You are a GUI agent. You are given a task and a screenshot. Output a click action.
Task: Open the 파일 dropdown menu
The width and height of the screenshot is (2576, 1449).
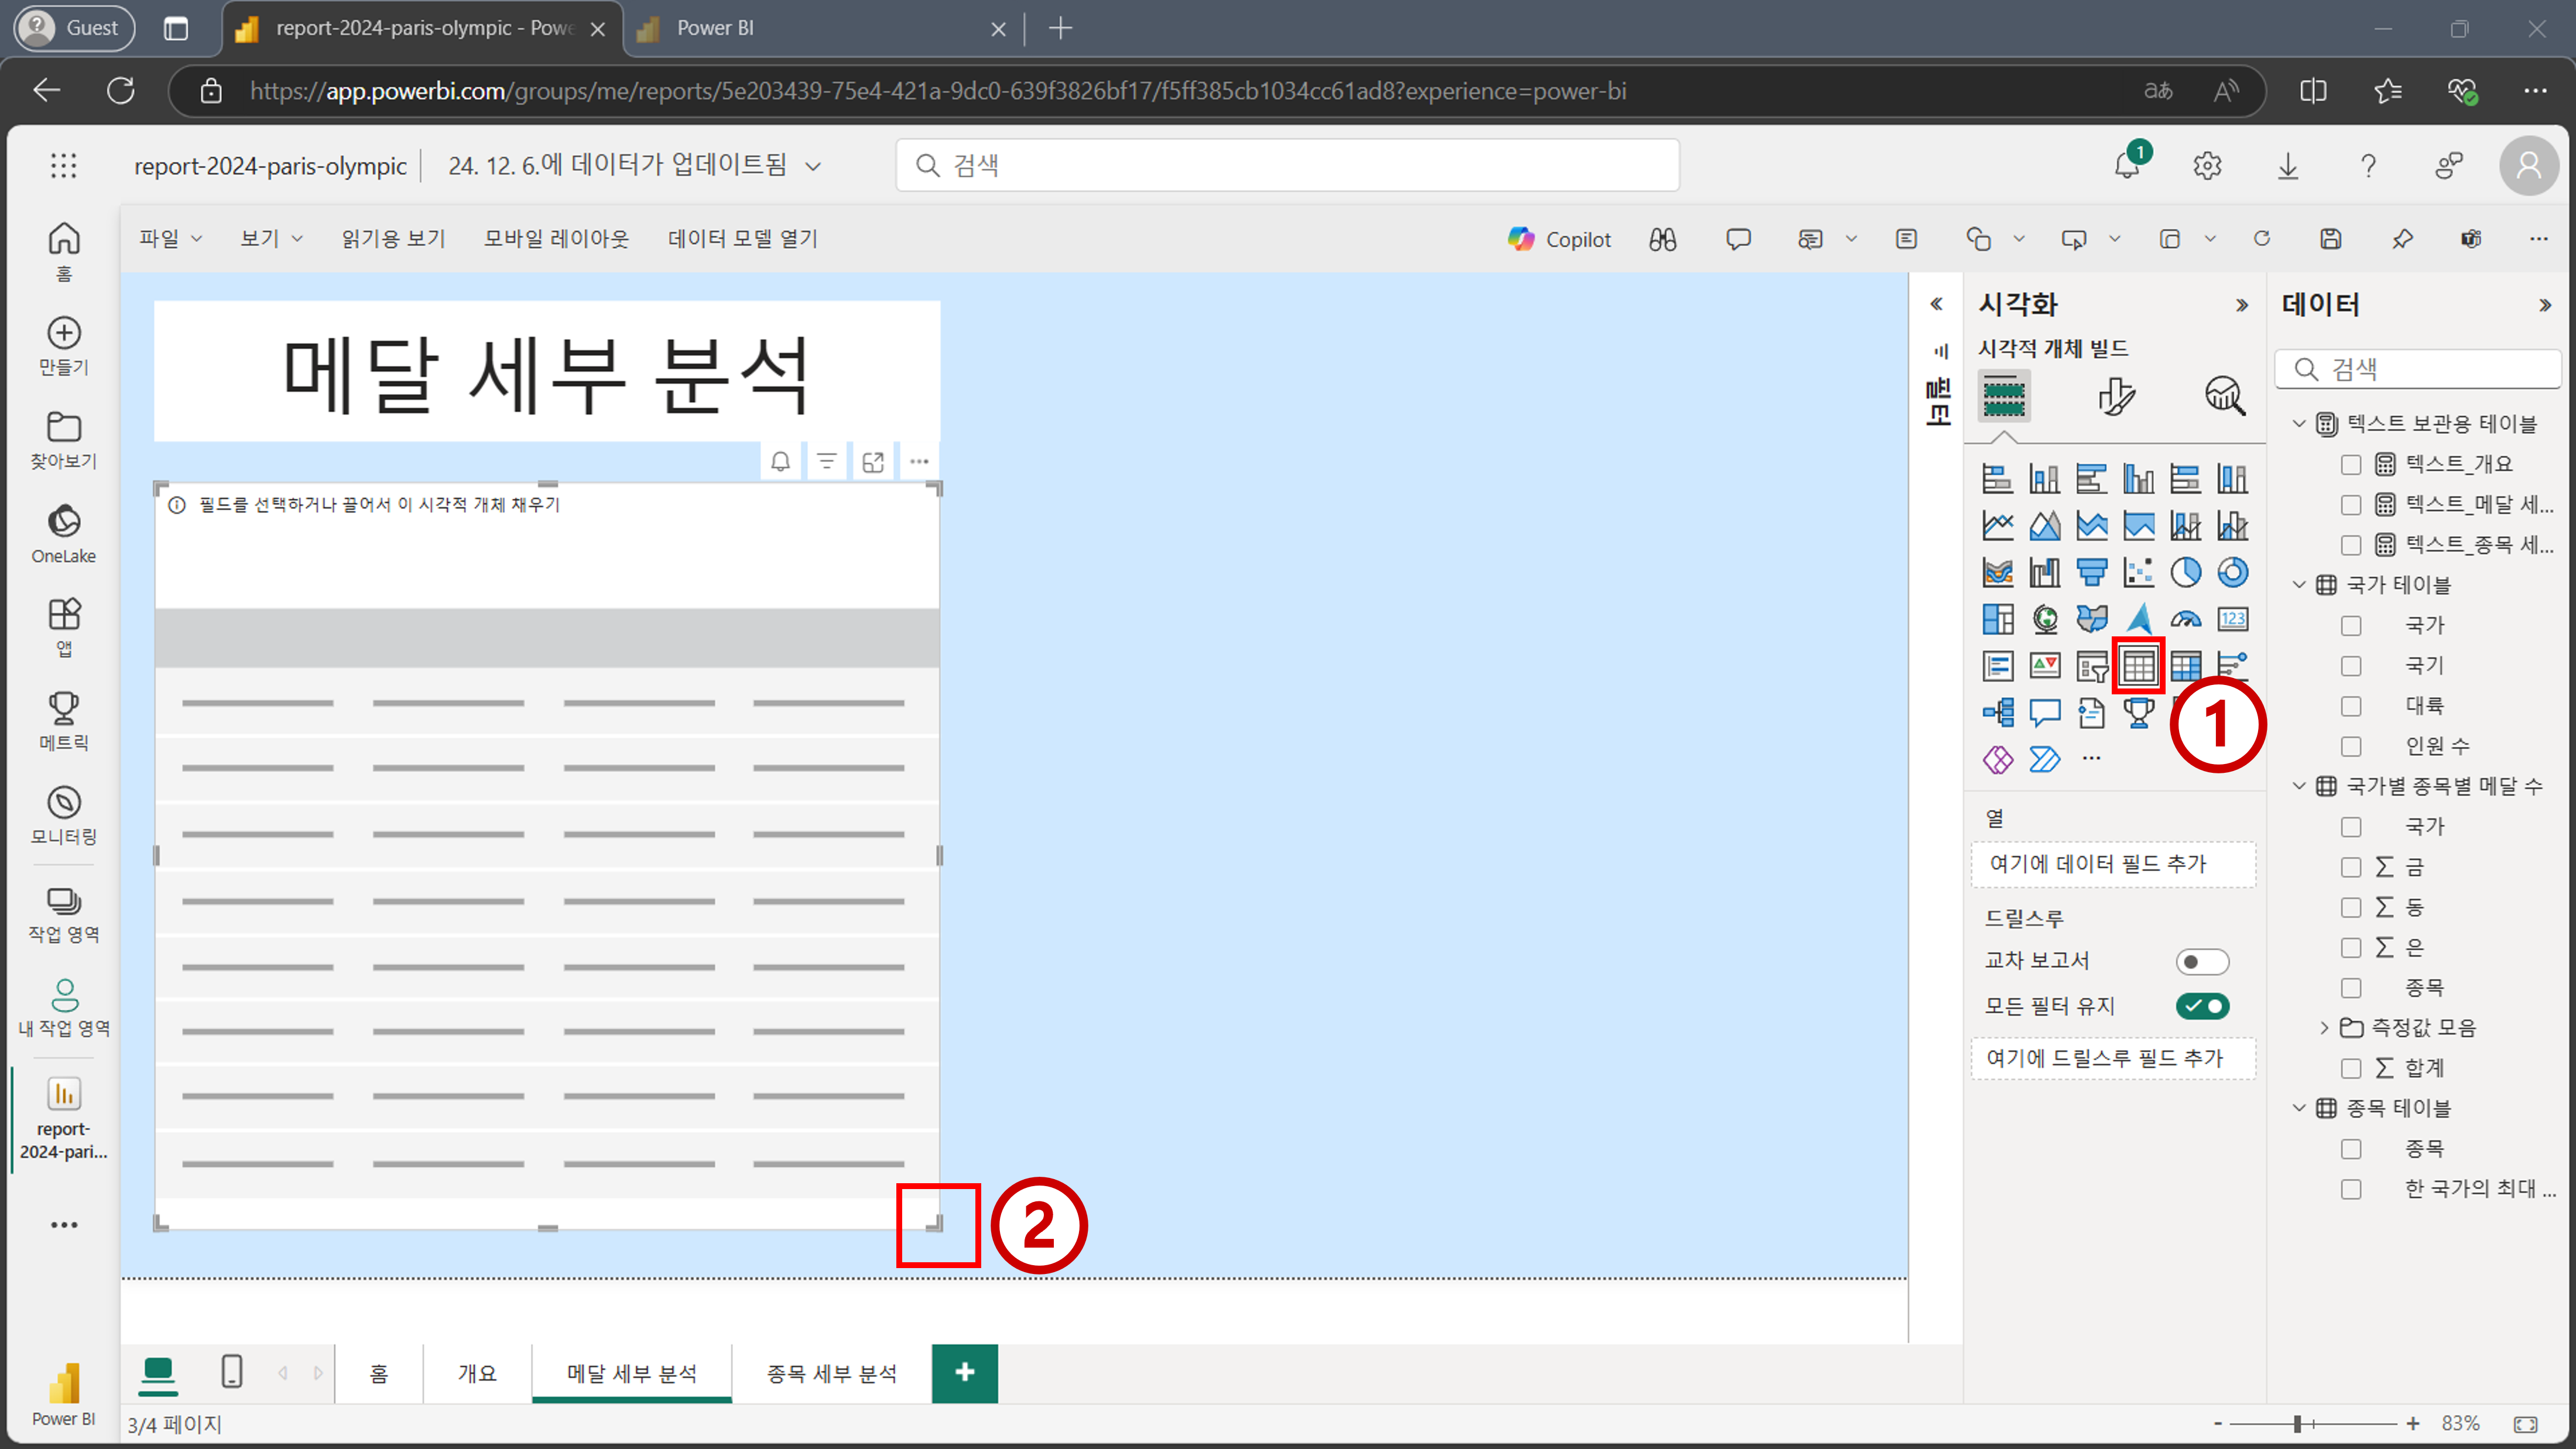[170, 239]
